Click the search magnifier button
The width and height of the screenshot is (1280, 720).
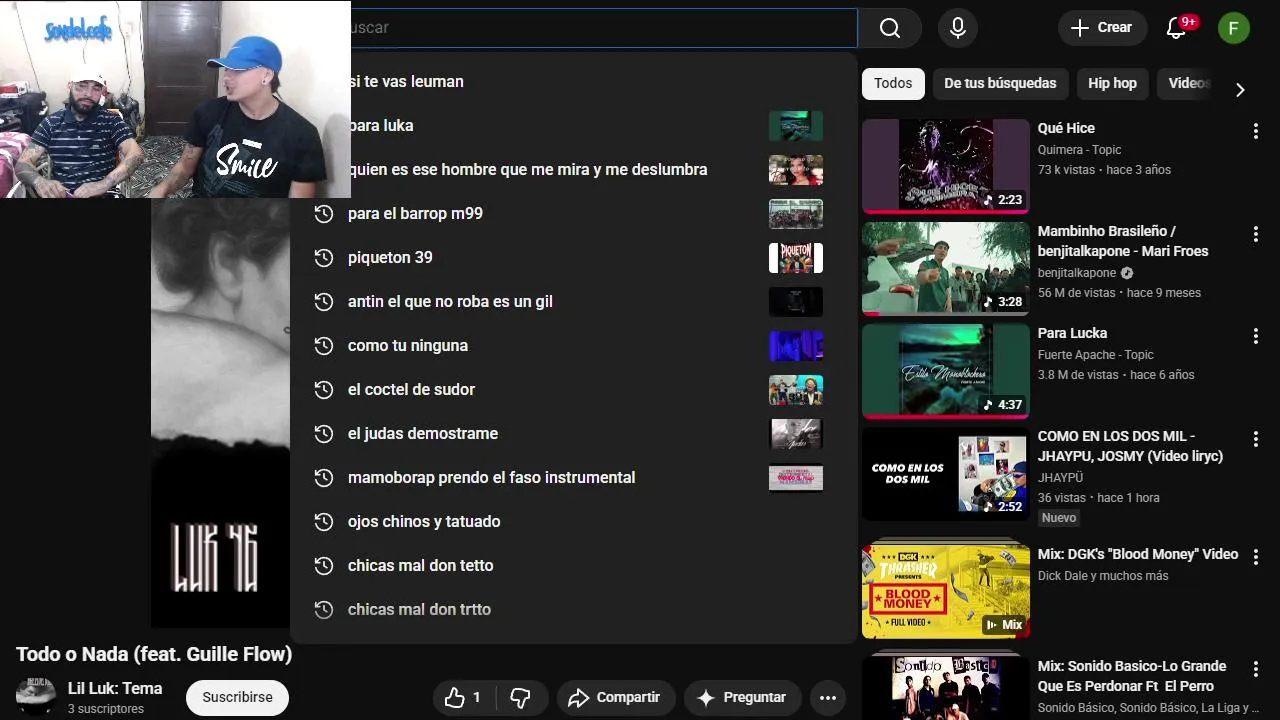[889, 28]
